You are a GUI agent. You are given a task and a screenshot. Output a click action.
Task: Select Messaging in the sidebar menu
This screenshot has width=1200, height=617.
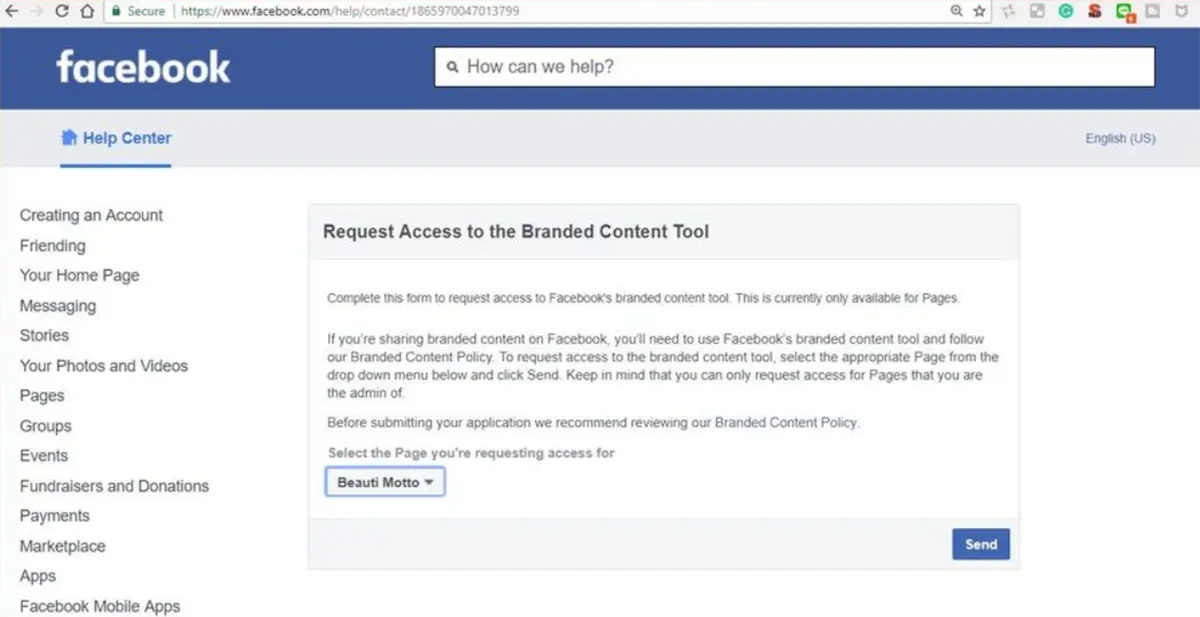tap(58, 305)
